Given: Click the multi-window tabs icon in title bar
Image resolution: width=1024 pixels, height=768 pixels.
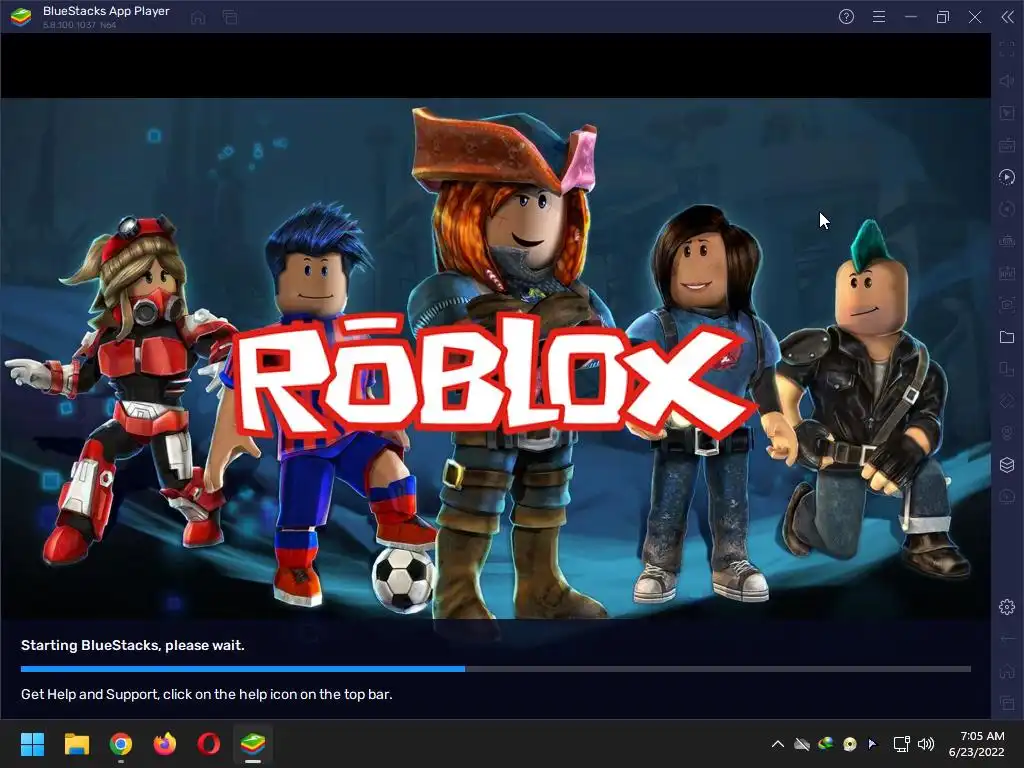Looking at the screenshot, I should [230, 18].
